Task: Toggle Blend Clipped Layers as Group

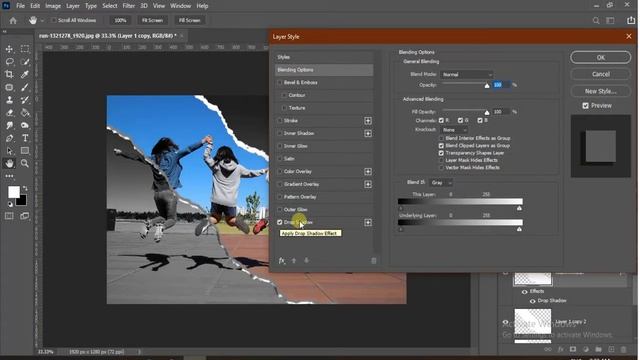Action: coord(441,146)
